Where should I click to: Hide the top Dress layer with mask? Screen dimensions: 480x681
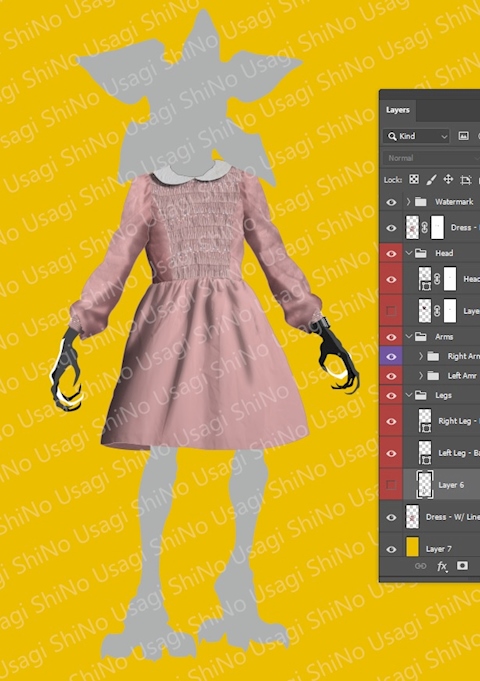391,228
